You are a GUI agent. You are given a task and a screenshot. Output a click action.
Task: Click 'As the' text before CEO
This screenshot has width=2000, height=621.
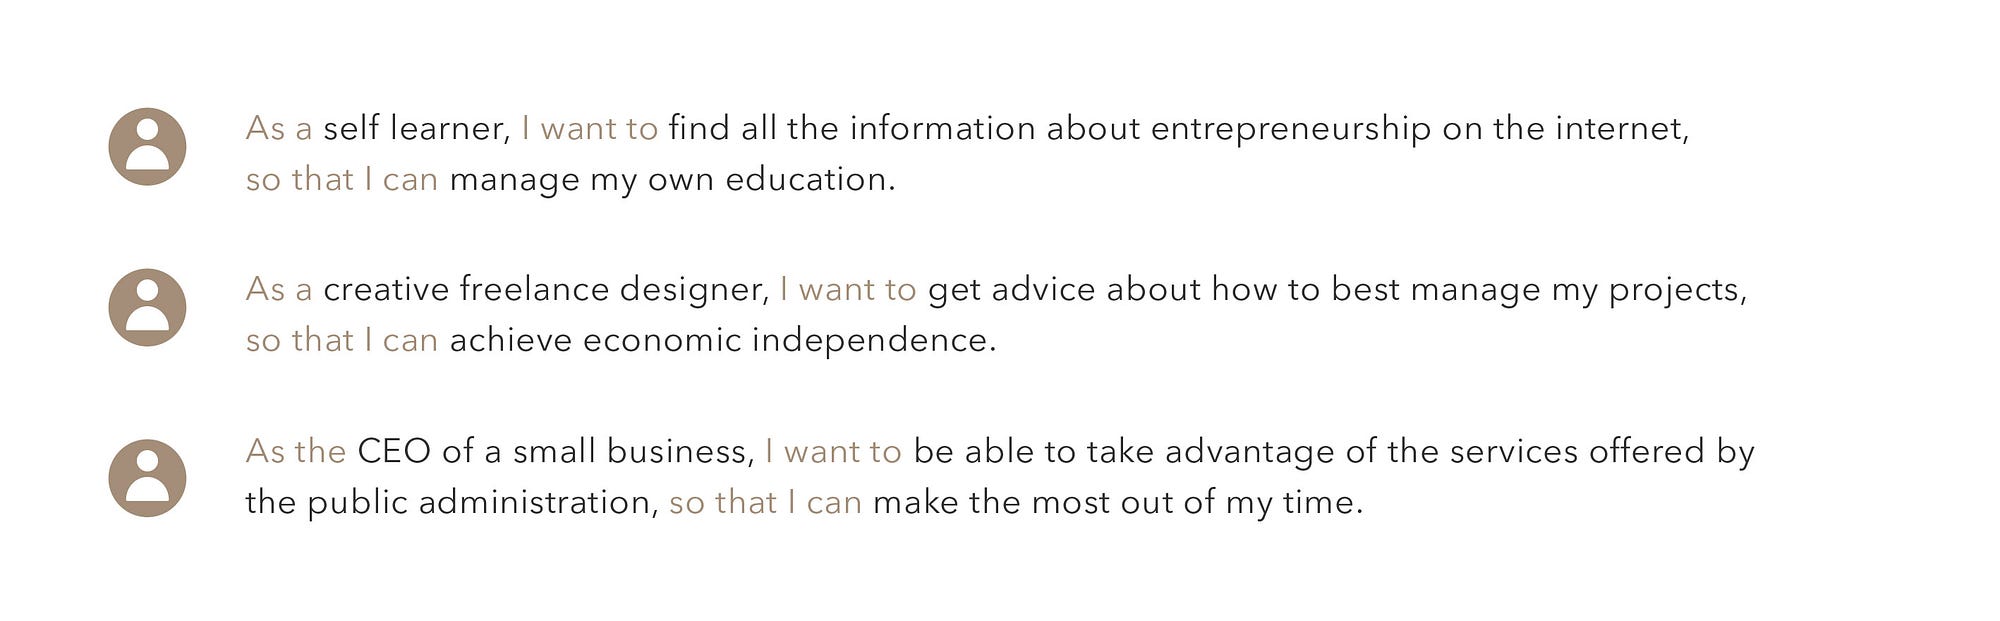tap(296, 452)
